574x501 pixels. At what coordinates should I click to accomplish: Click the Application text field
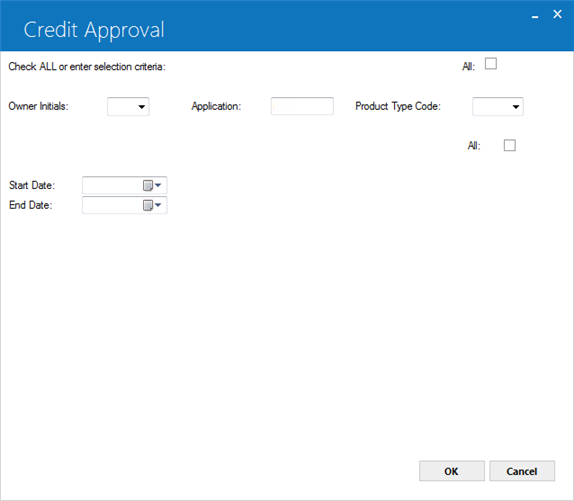302,106
